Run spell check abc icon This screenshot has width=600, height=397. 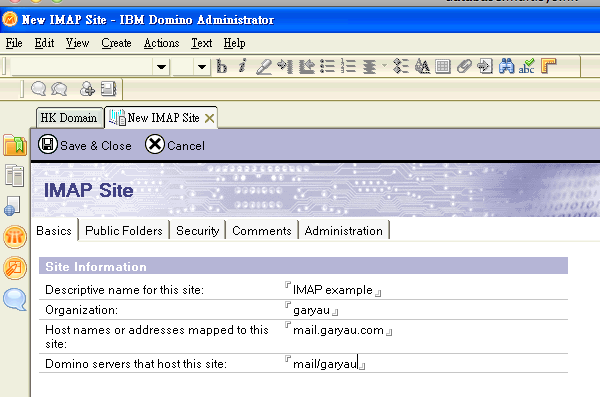click(x=527, y=66)
